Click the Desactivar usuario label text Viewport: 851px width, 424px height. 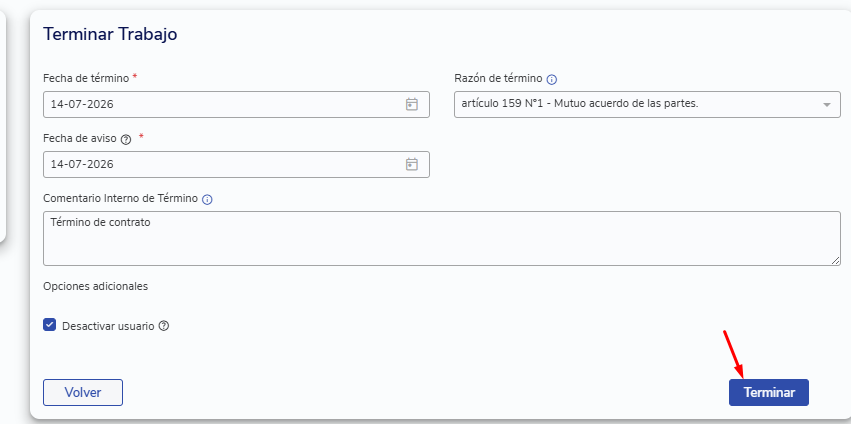108,327
